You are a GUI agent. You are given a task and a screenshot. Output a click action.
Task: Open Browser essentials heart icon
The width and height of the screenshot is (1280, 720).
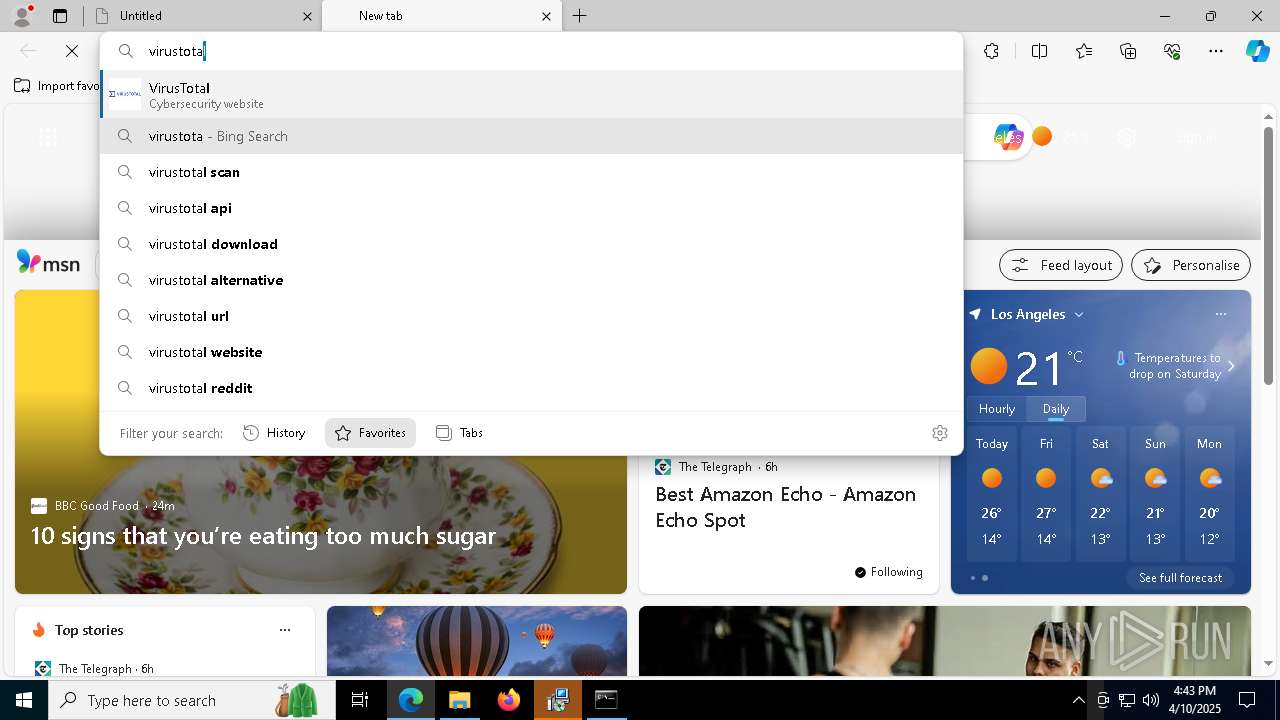(1172, 51)
